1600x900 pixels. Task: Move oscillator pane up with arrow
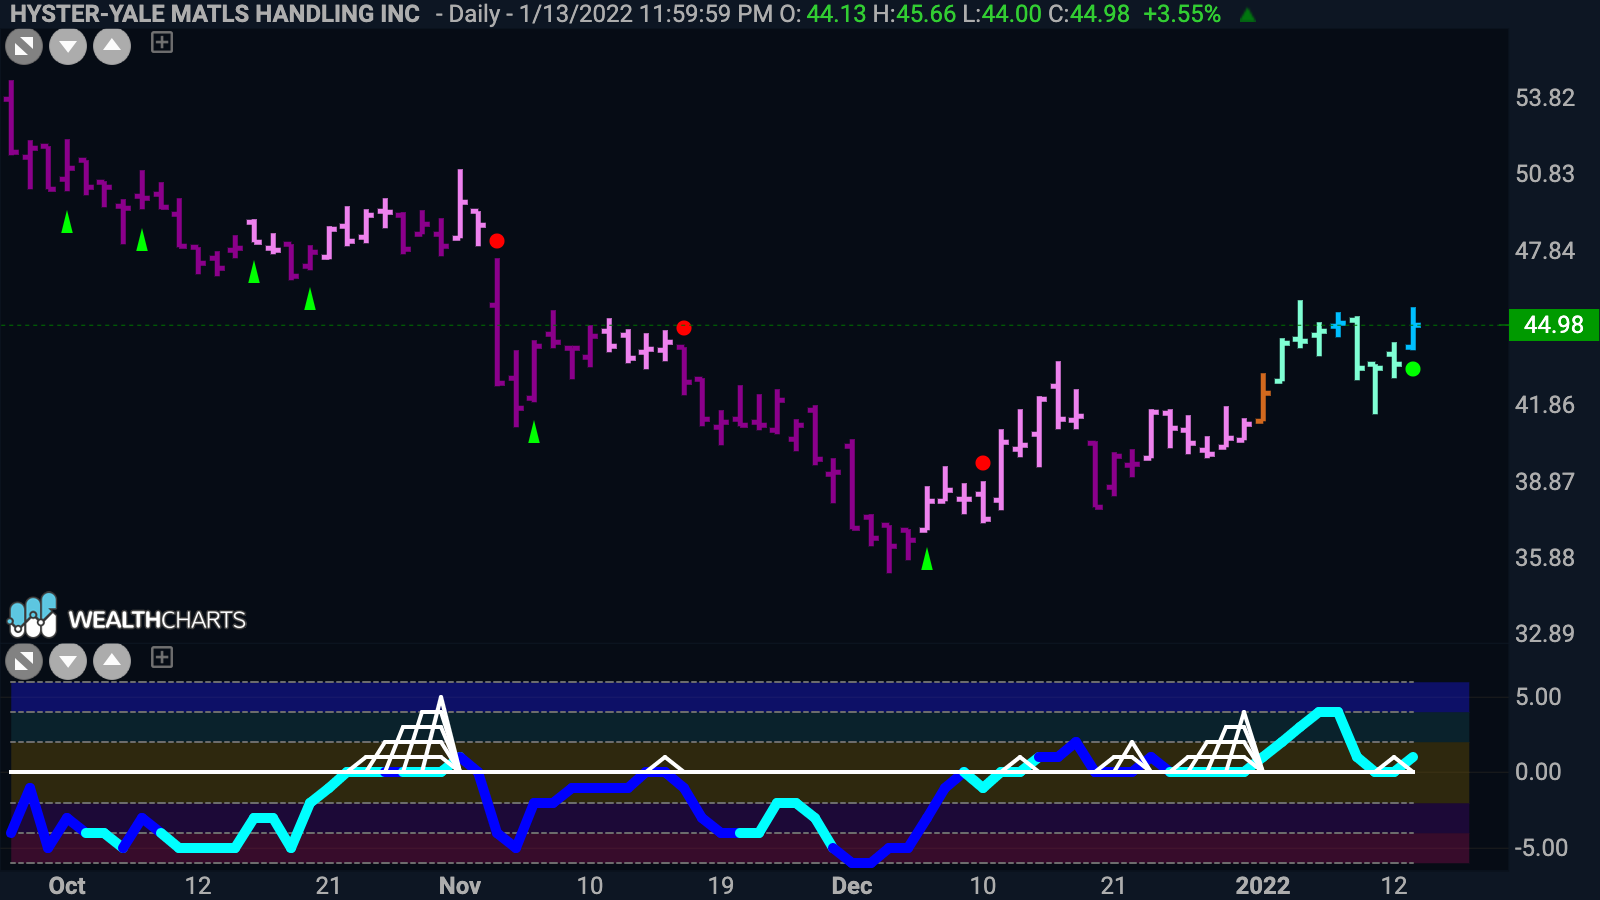point(112,661)
